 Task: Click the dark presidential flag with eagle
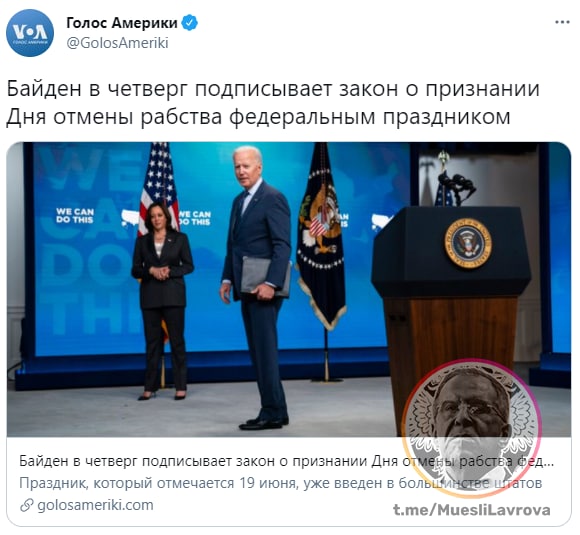click(321, 237)
